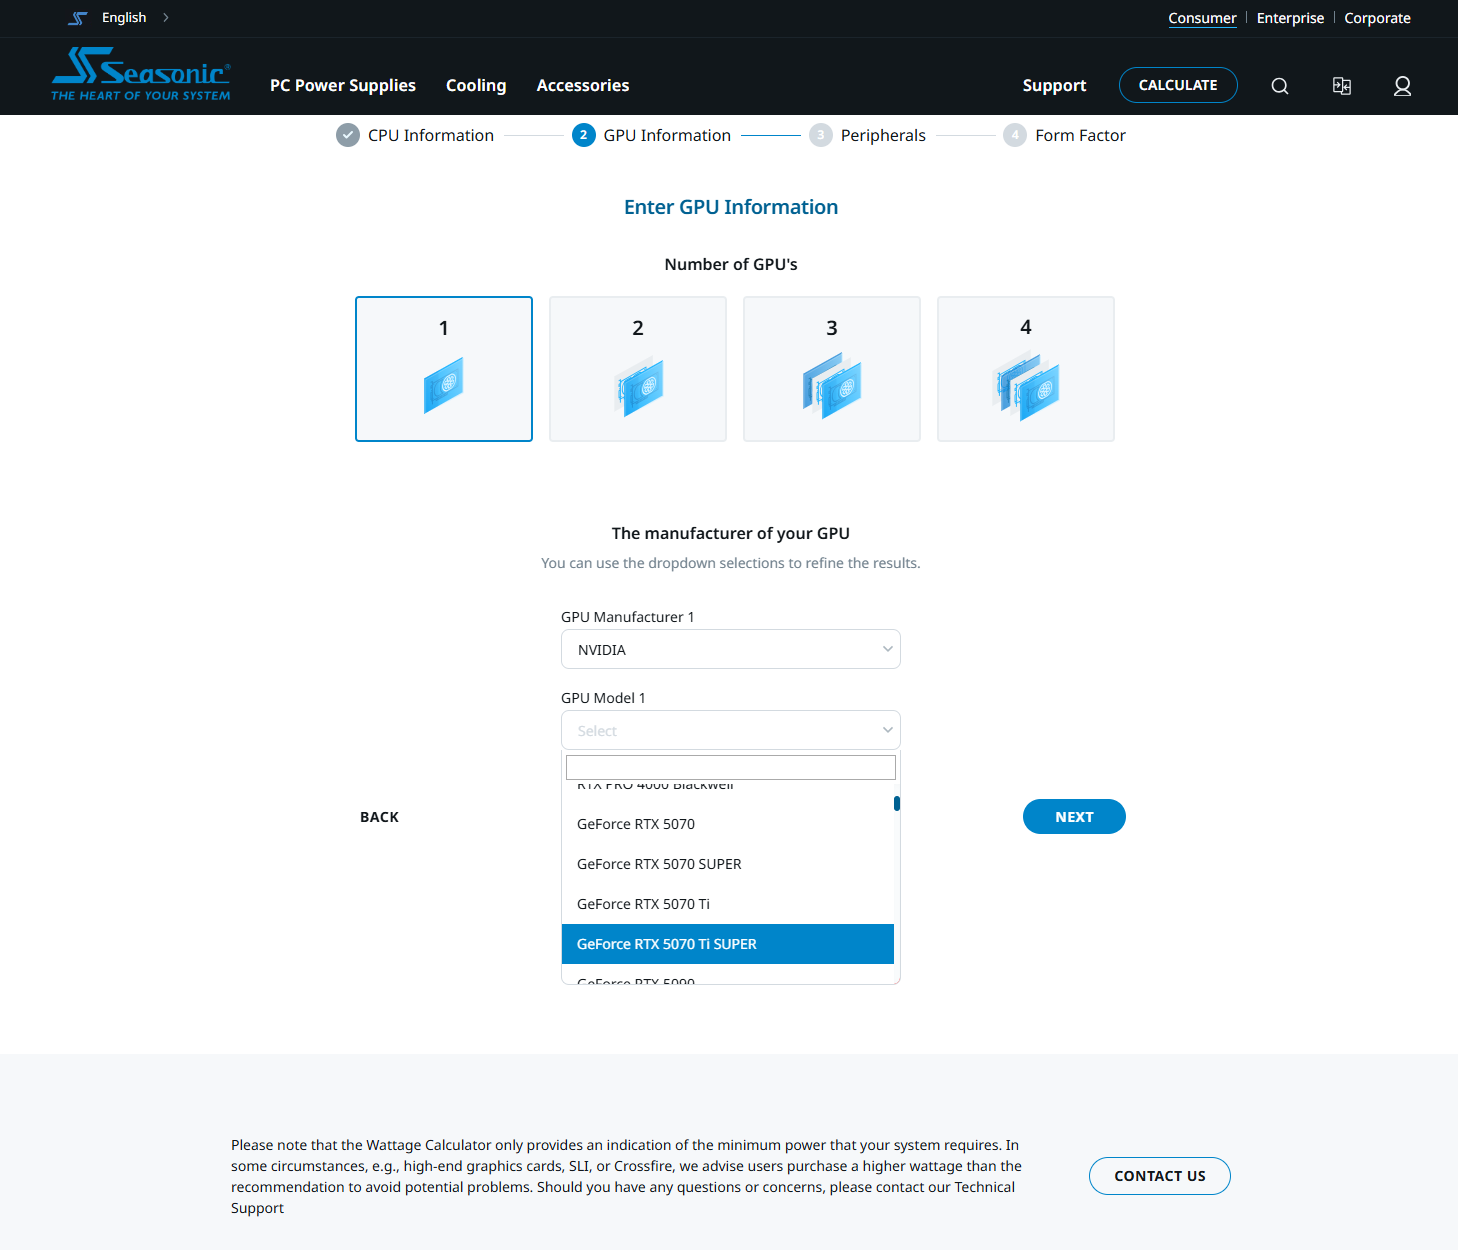Click the small Seasonic language icon

[x=78, y=18]
